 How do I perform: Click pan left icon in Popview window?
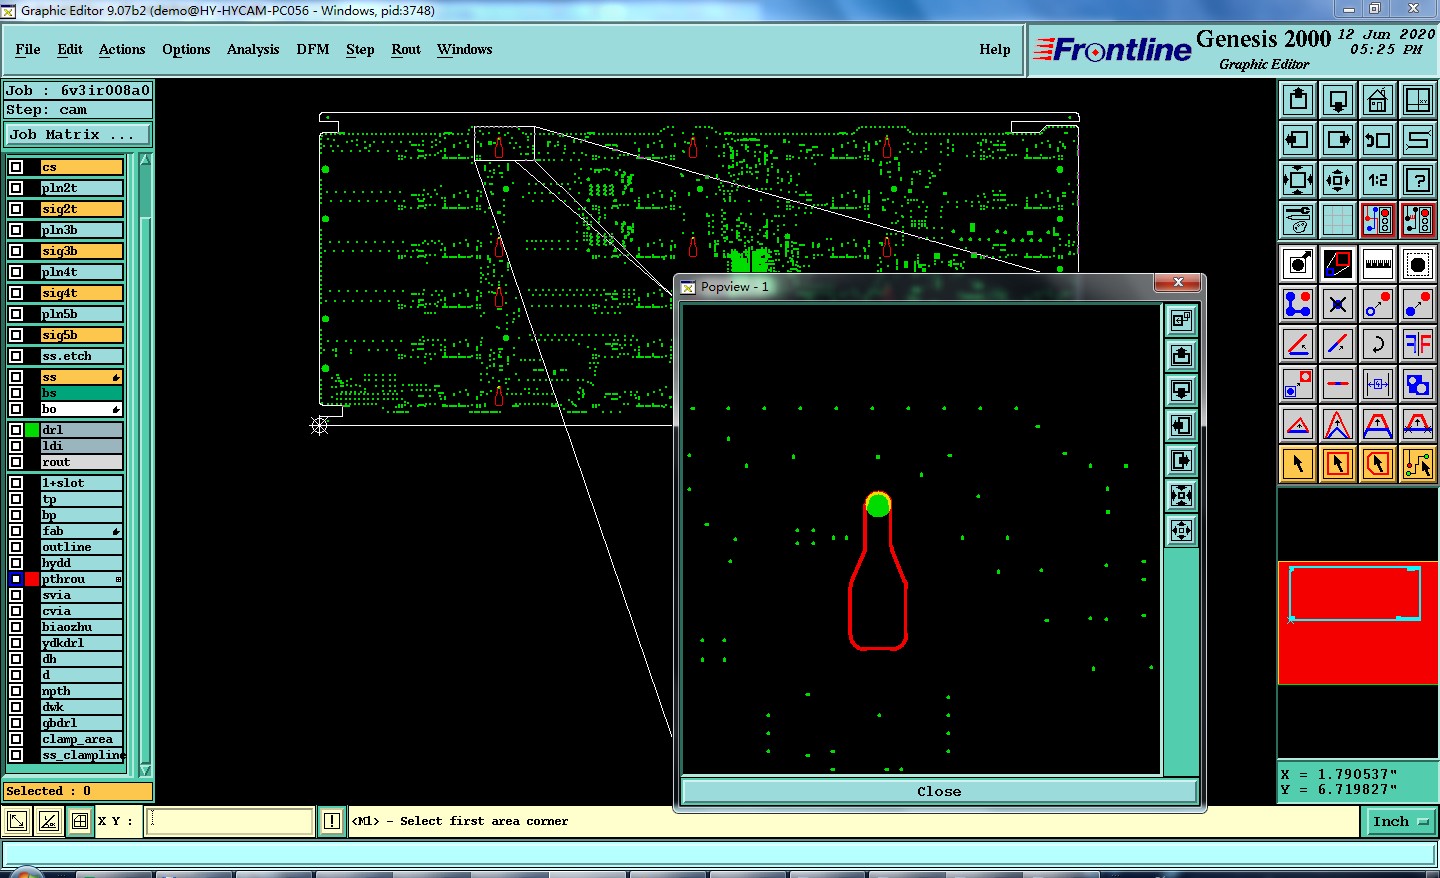[1181, 426]
